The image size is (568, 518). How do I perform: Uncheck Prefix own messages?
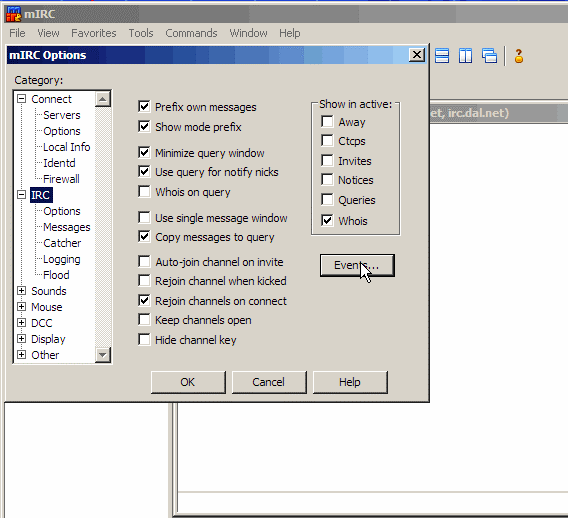pyautogui.click(x=144, y=106)
